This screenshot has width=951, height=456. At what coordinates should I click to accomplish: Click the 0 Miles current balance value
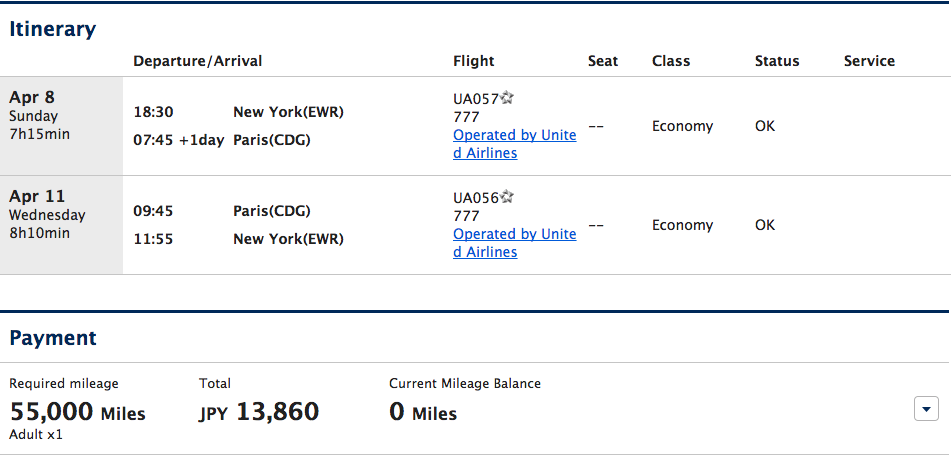coord(423,412)
